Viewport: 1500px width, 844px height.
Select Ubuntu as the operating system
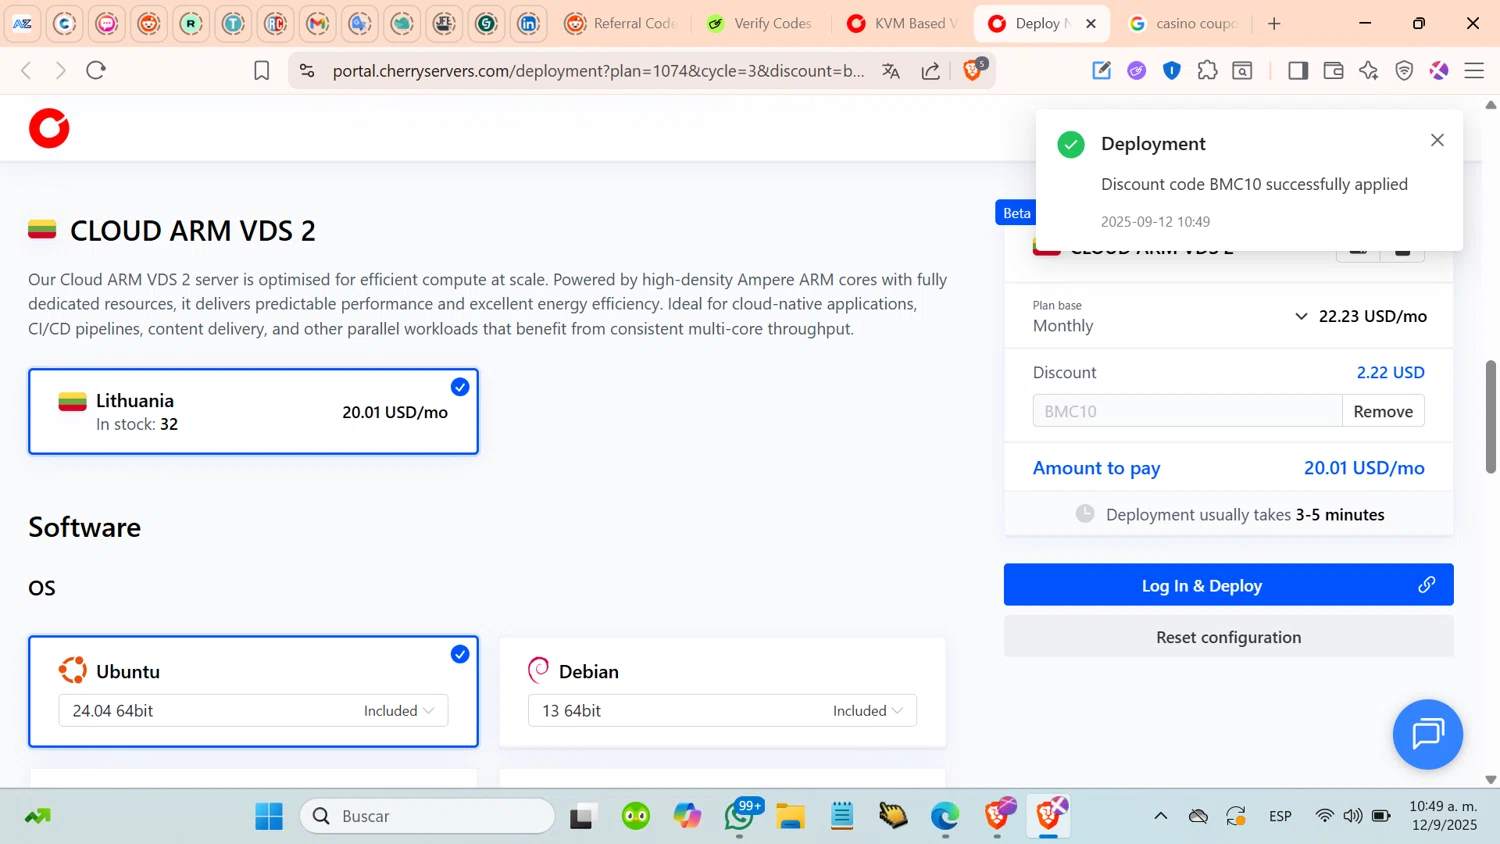(x=253, y=691)
